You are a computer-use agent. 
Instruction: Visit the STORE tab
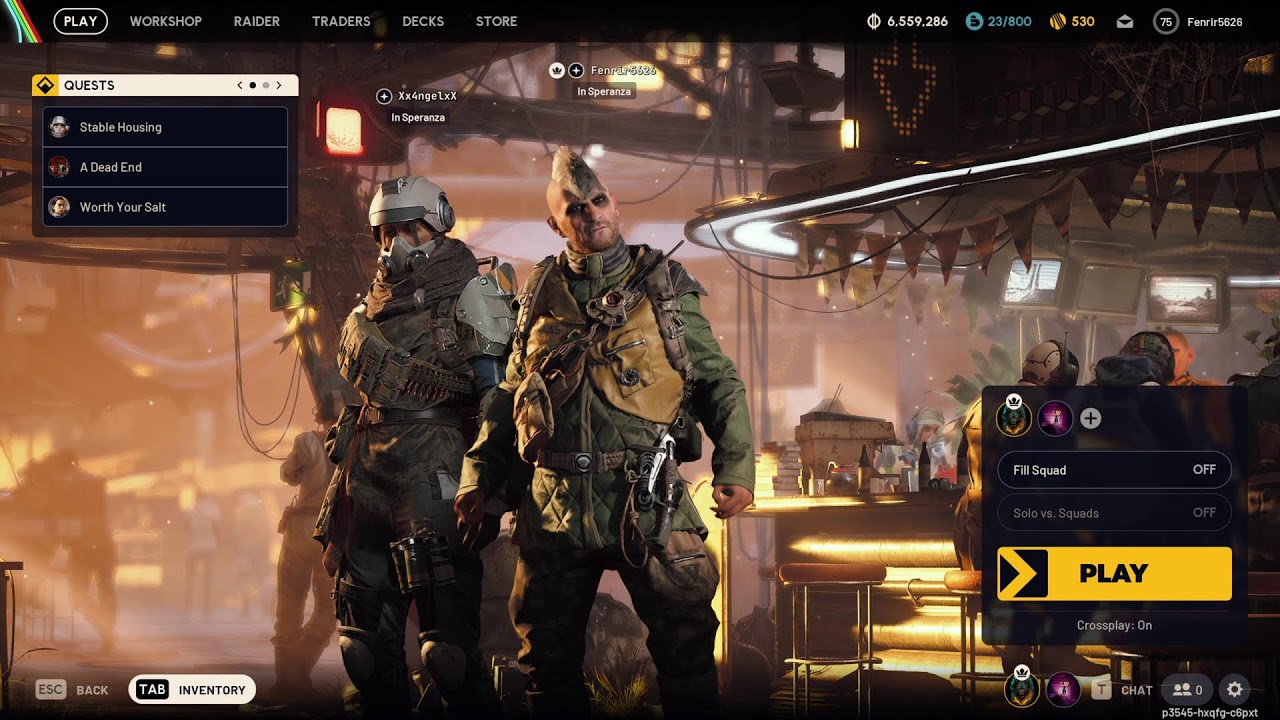pos(496,21)
